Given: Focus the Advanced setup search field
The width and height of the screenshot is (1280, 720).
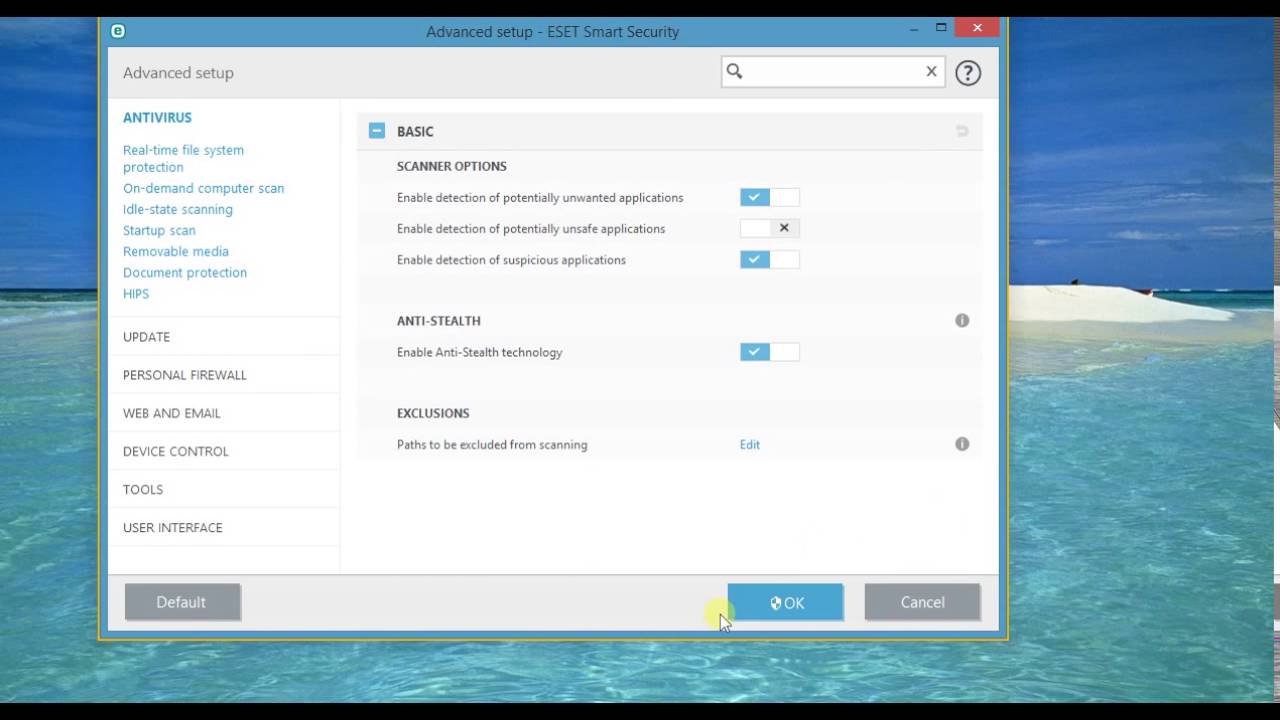Looking at the screenshot, I should click(833, 71).
